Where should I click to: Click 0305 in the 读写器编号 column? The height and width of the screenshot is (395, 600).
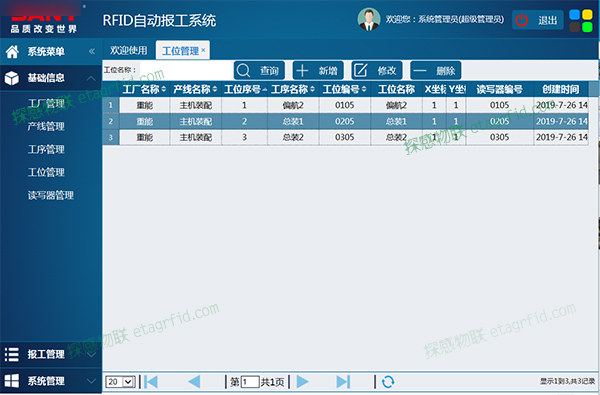point(499,137)
